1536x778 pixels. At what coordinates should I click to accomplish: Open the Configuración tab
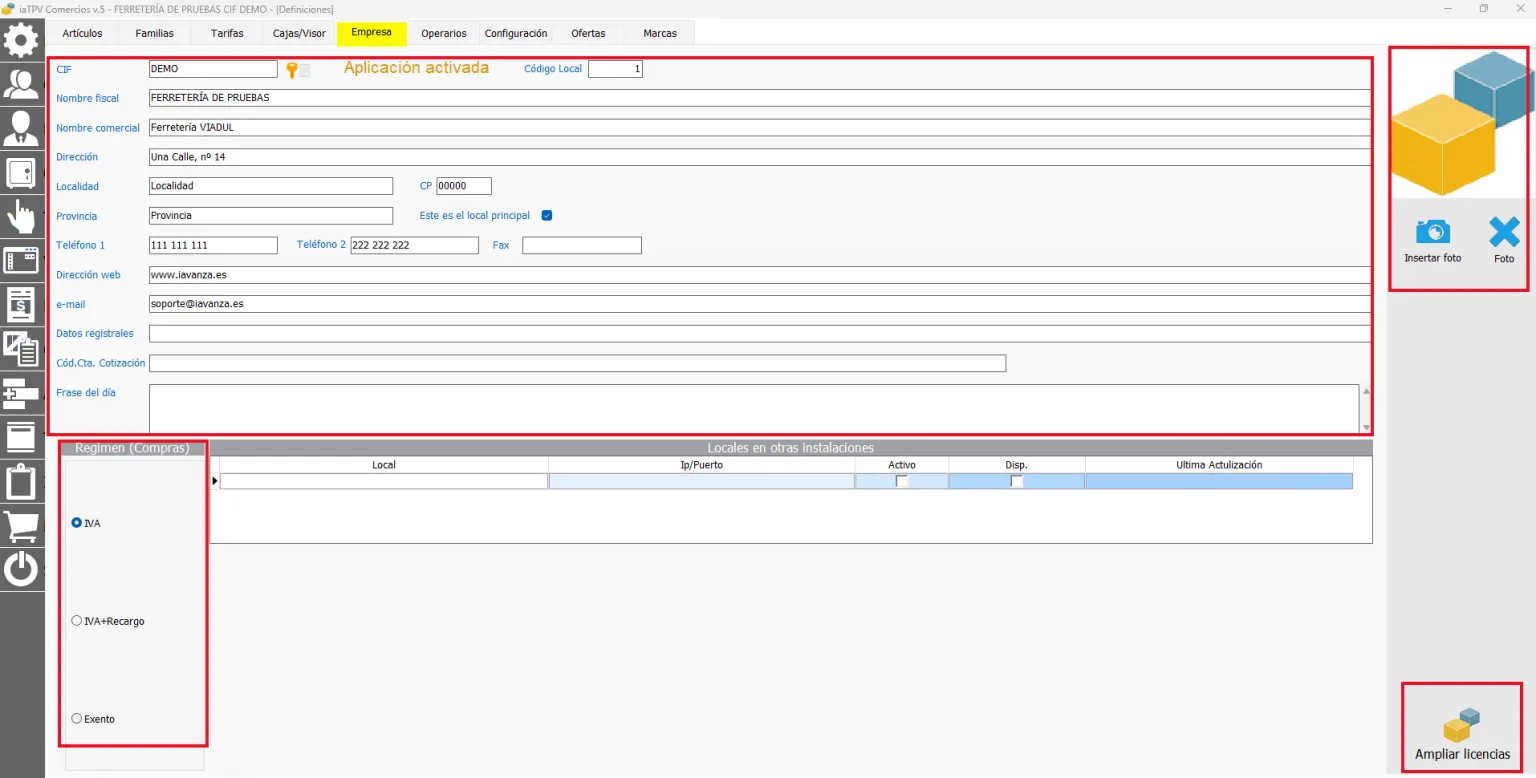tap(516, 33)
